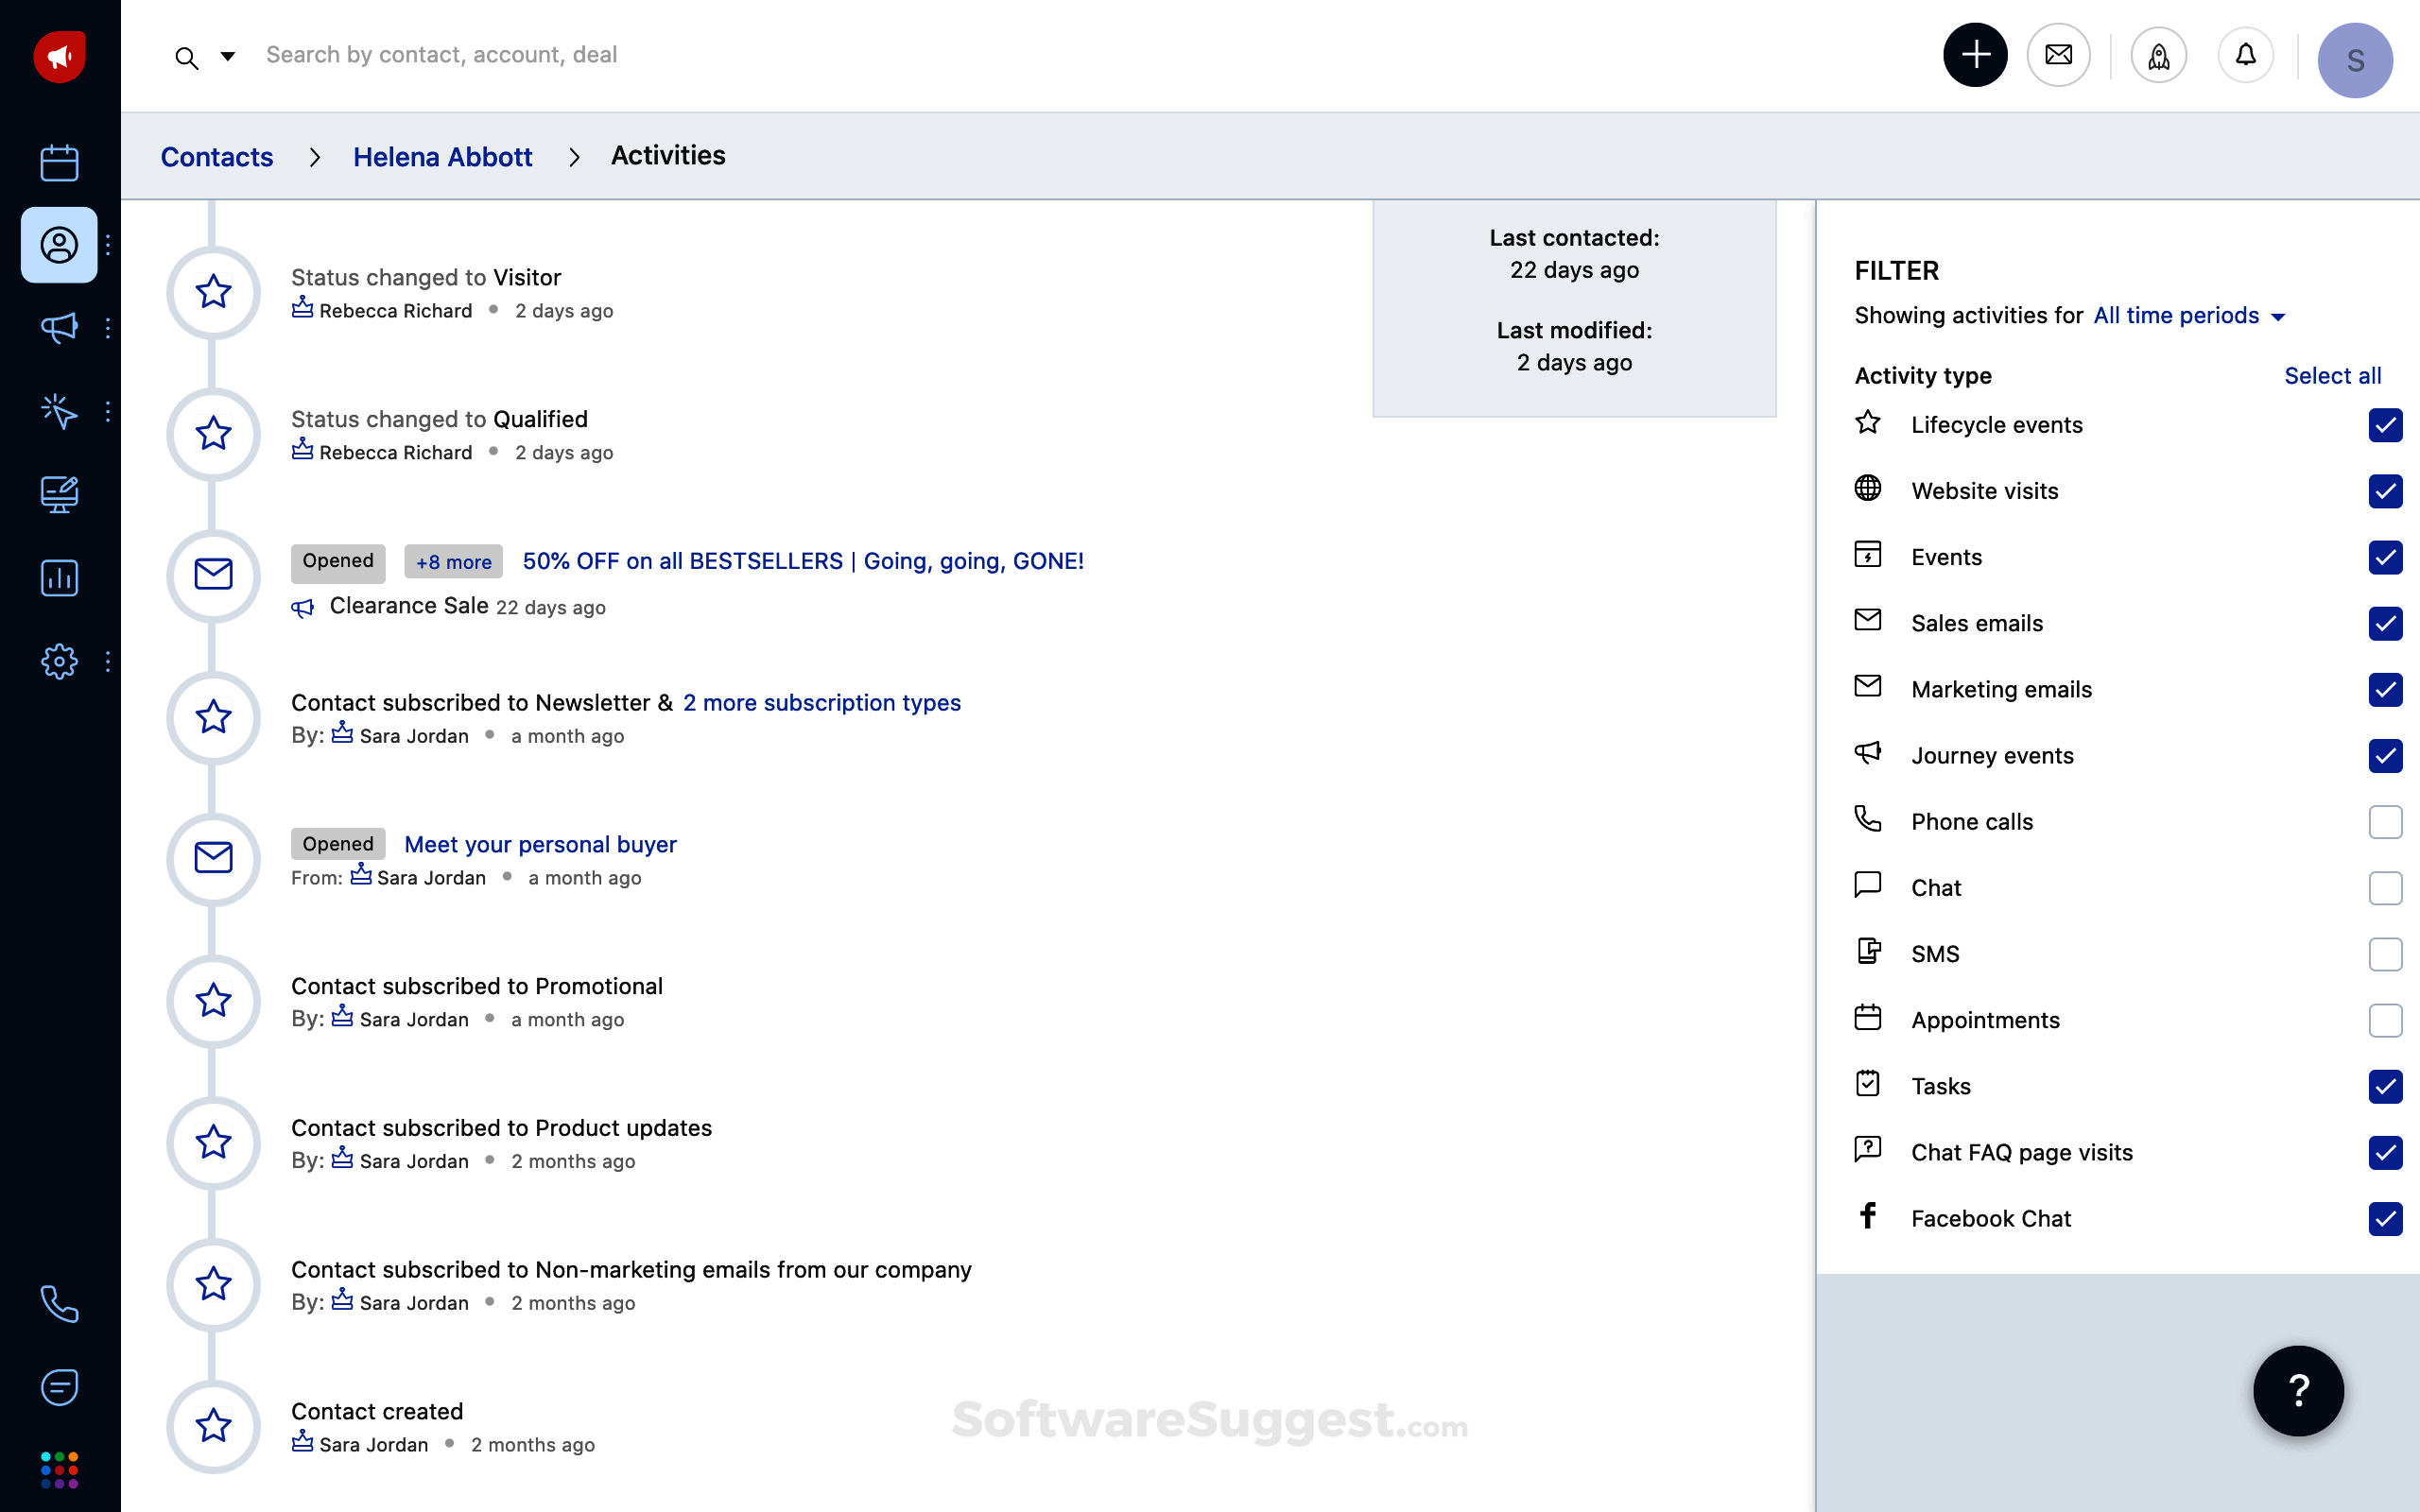Go to the Contacts breadcrumb

coord(217,157)
